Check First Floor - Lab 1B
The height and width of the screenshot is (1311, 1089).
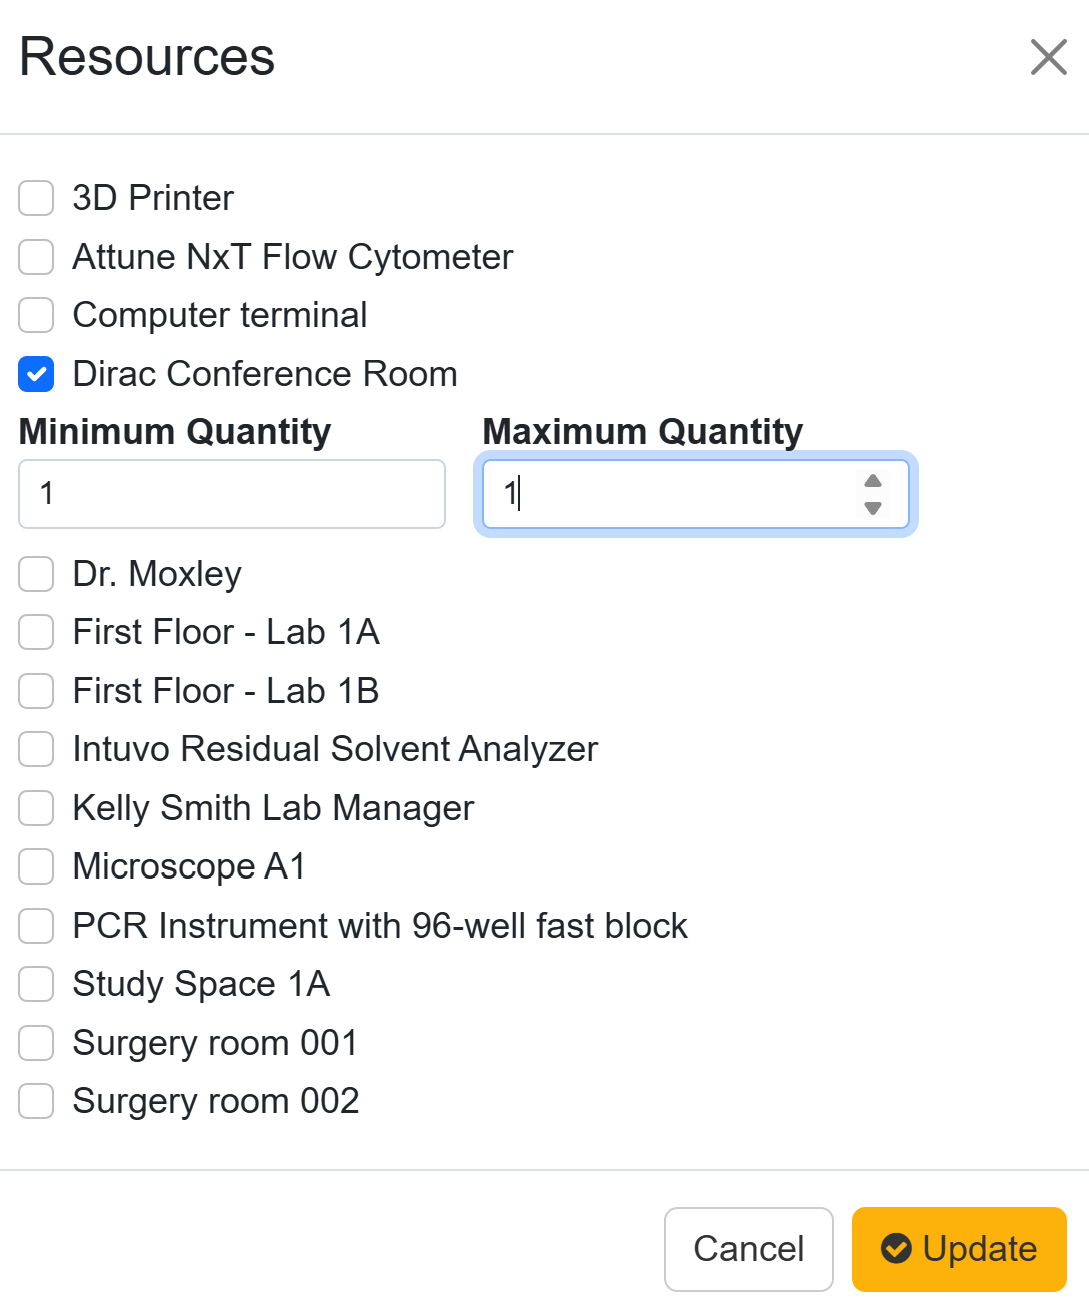[36, 691]
